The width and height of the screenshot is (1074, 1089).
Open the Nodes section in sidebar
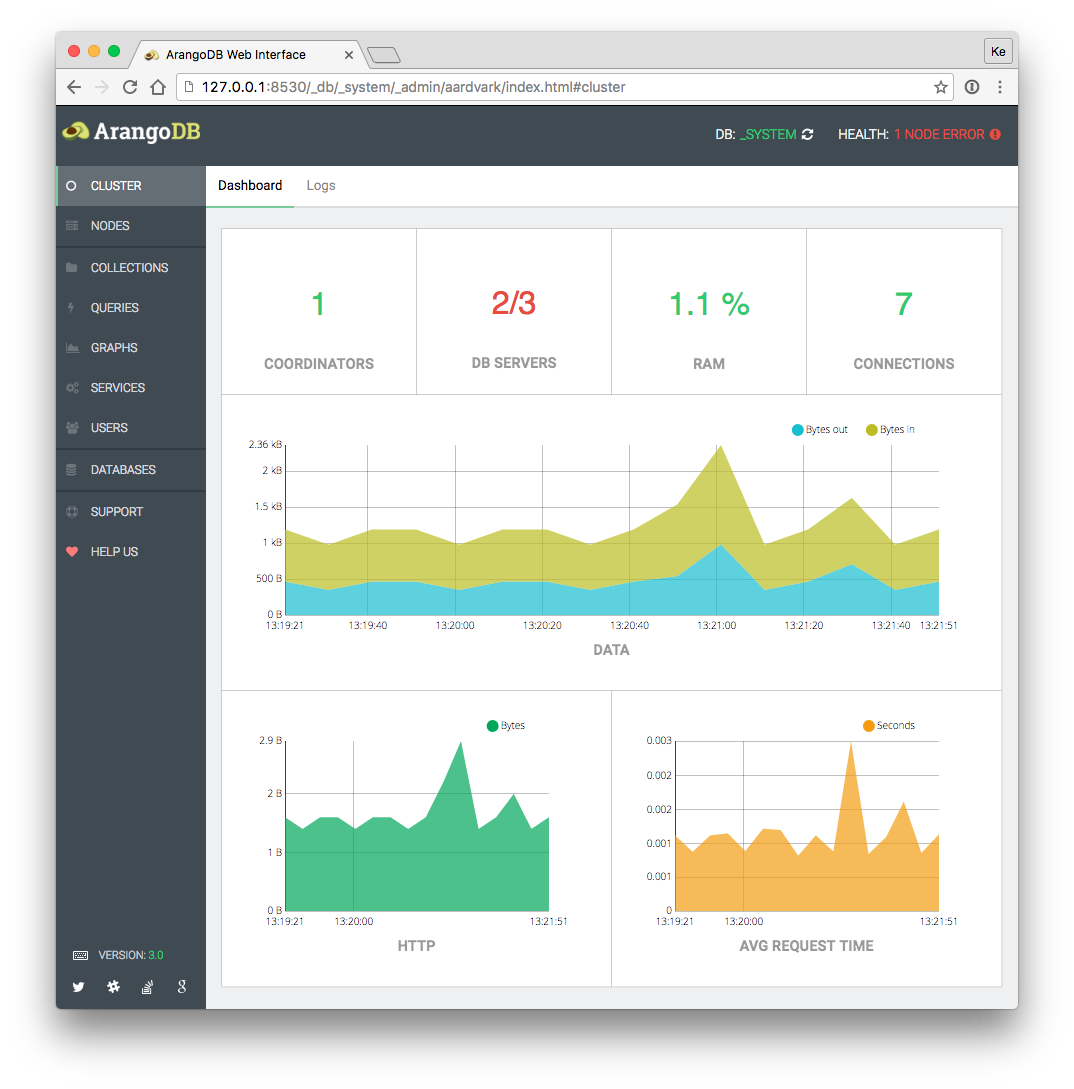110,226
